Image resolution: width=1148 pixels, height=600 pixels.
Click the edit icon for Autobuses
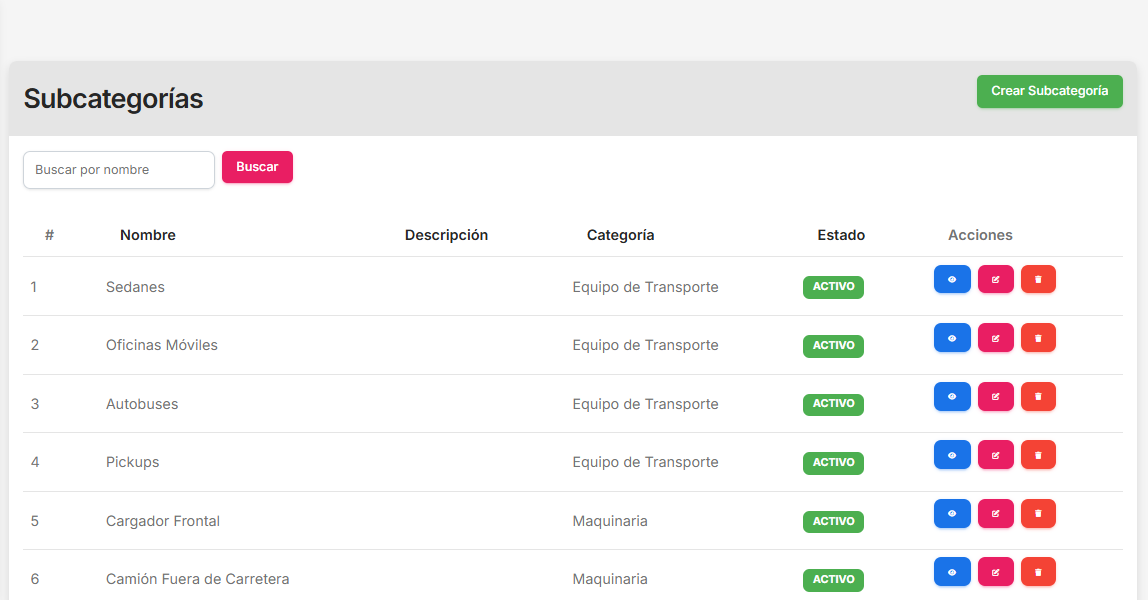click(x=995, y=397)
